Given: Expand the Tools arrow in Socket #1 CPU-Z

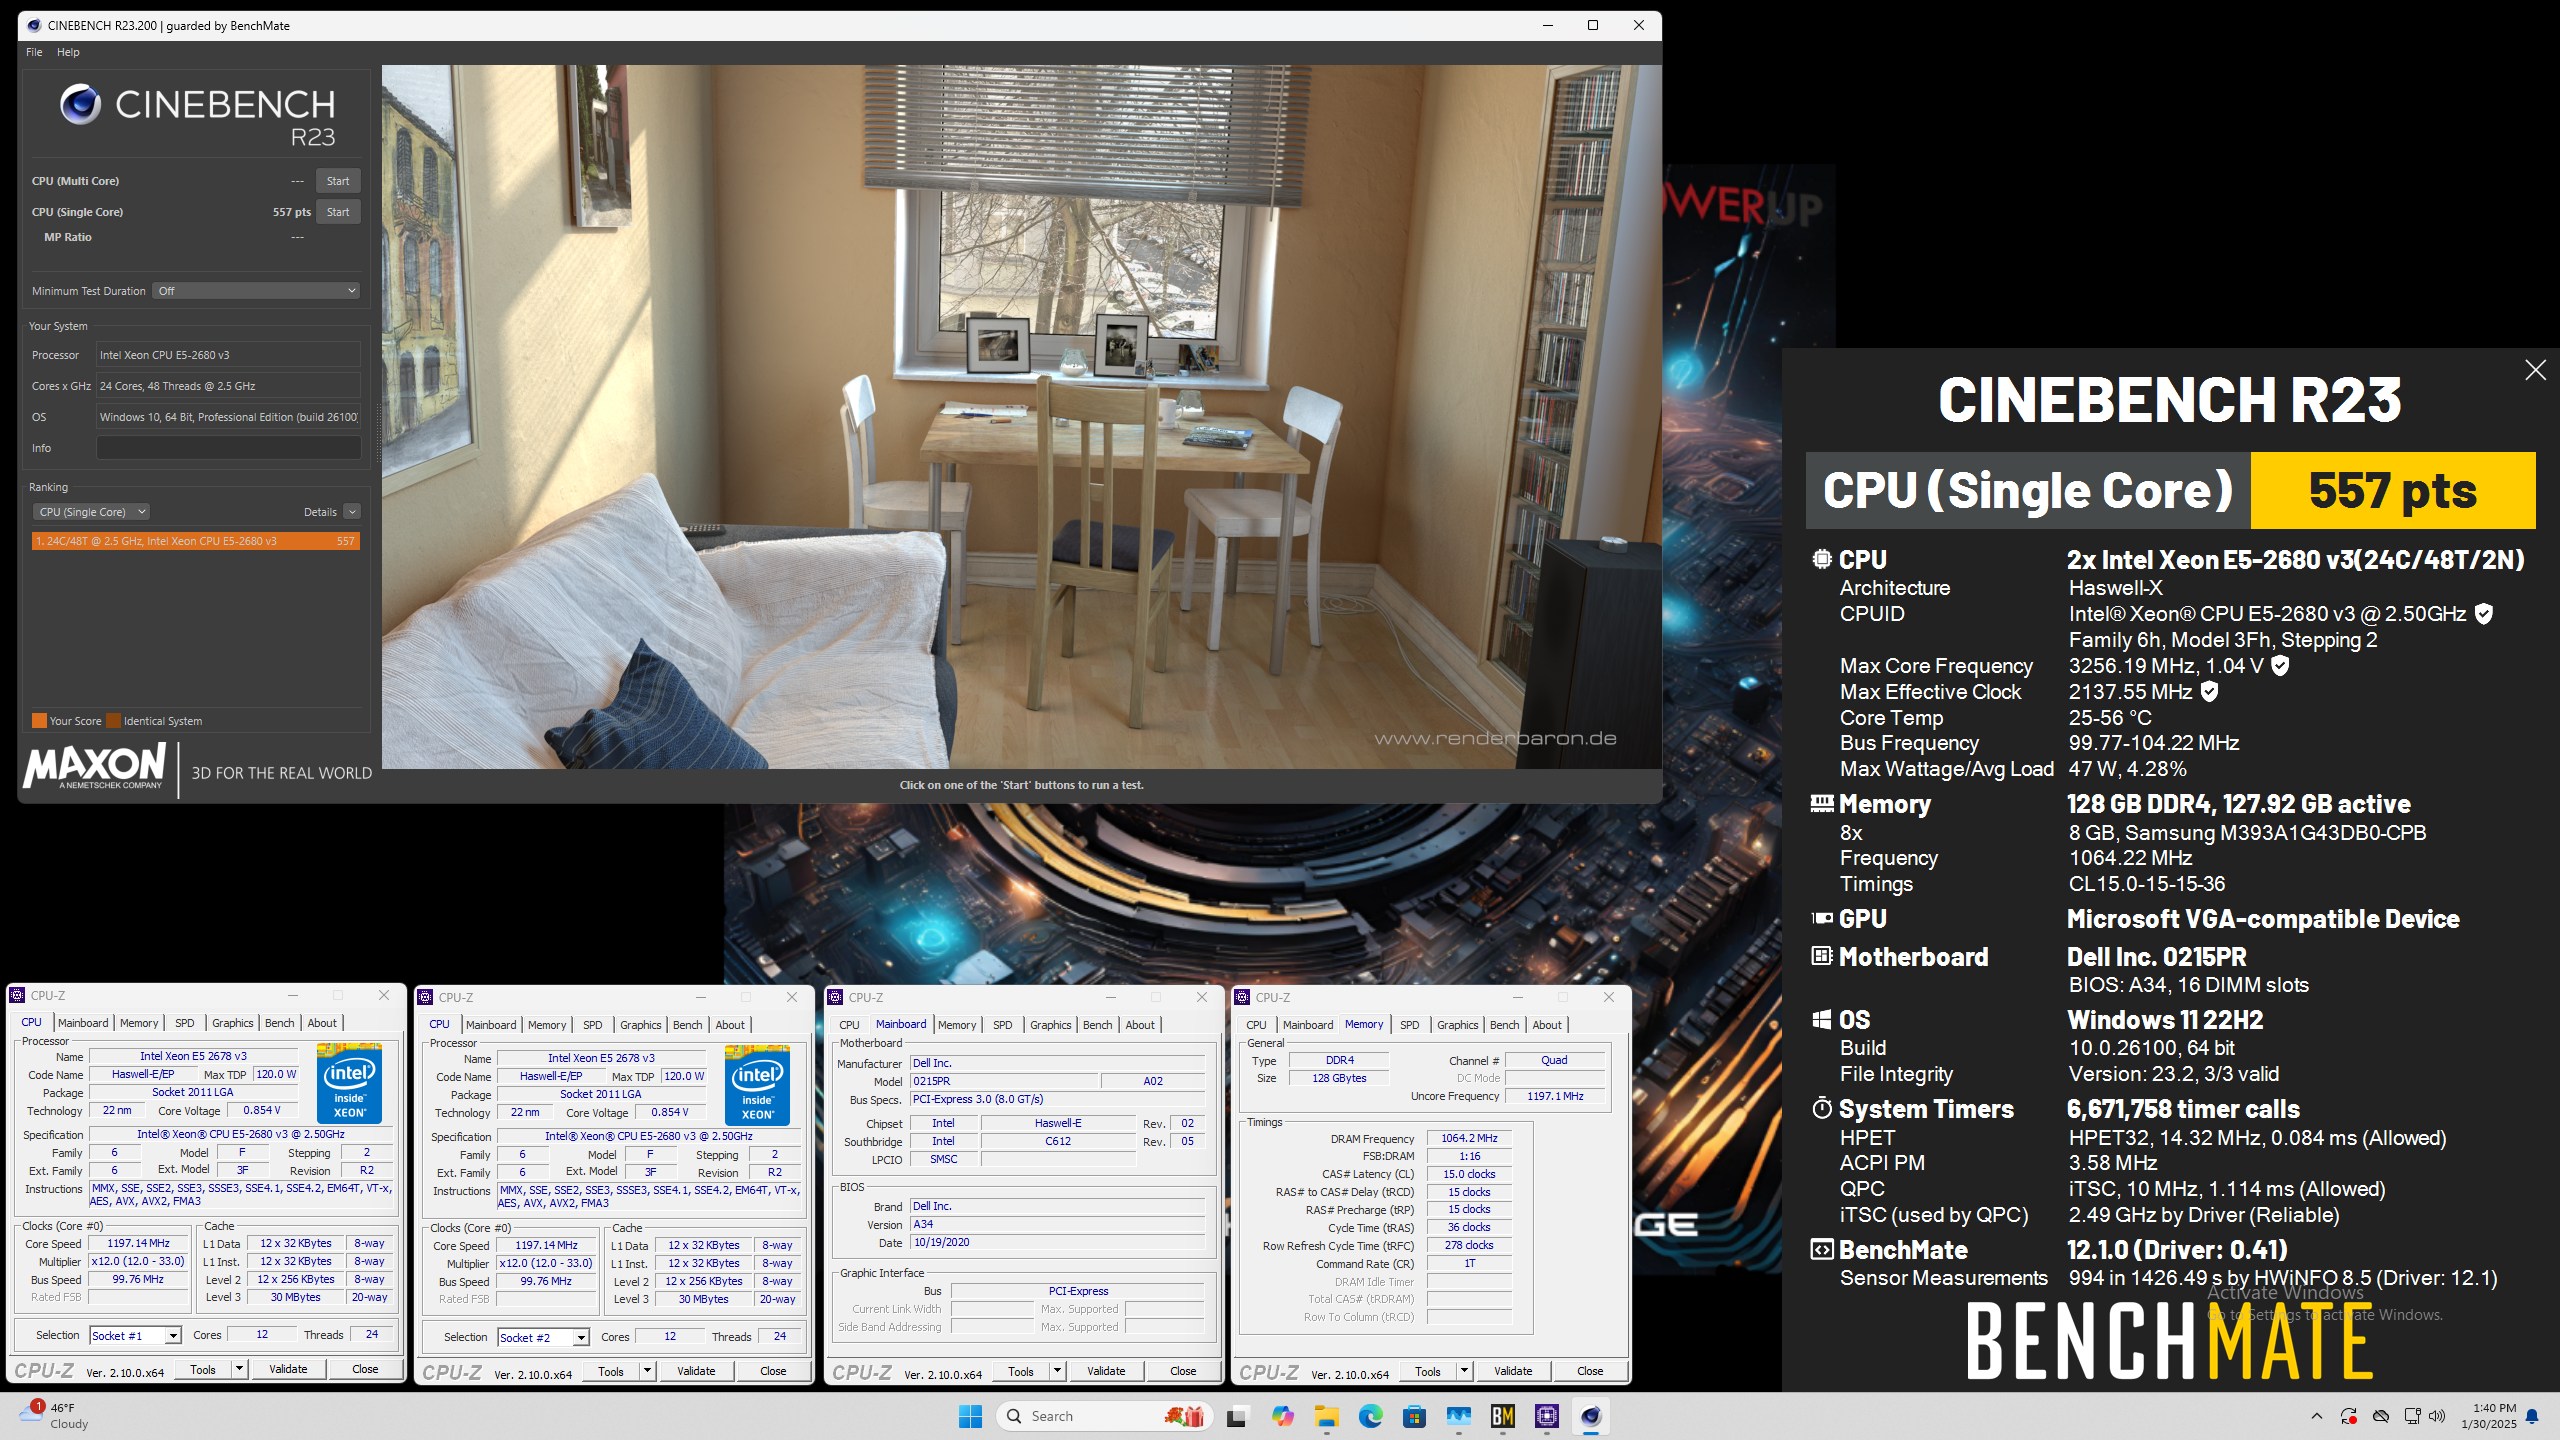Looking at the screenshot, I should [239, 1369].
